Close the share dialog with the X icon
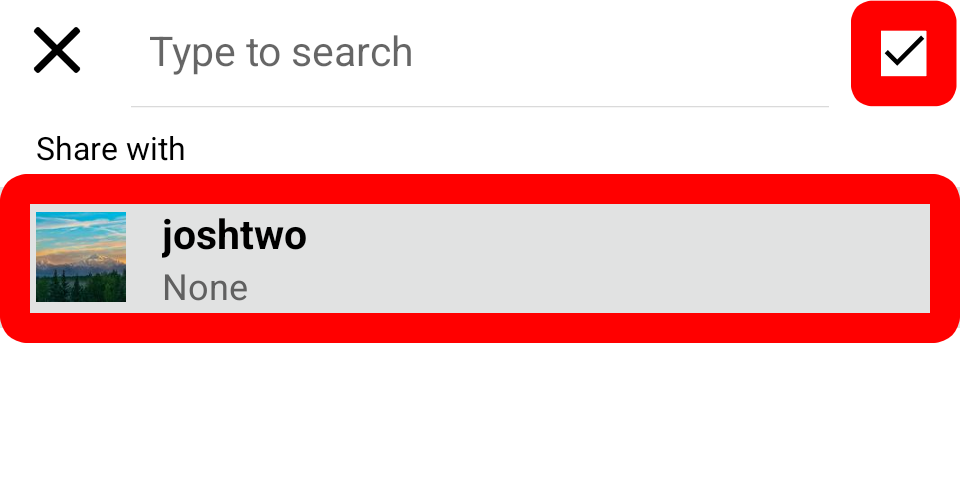Image resolution: width=960 pixels, height=494 pixels. click(x=57, y=50)
